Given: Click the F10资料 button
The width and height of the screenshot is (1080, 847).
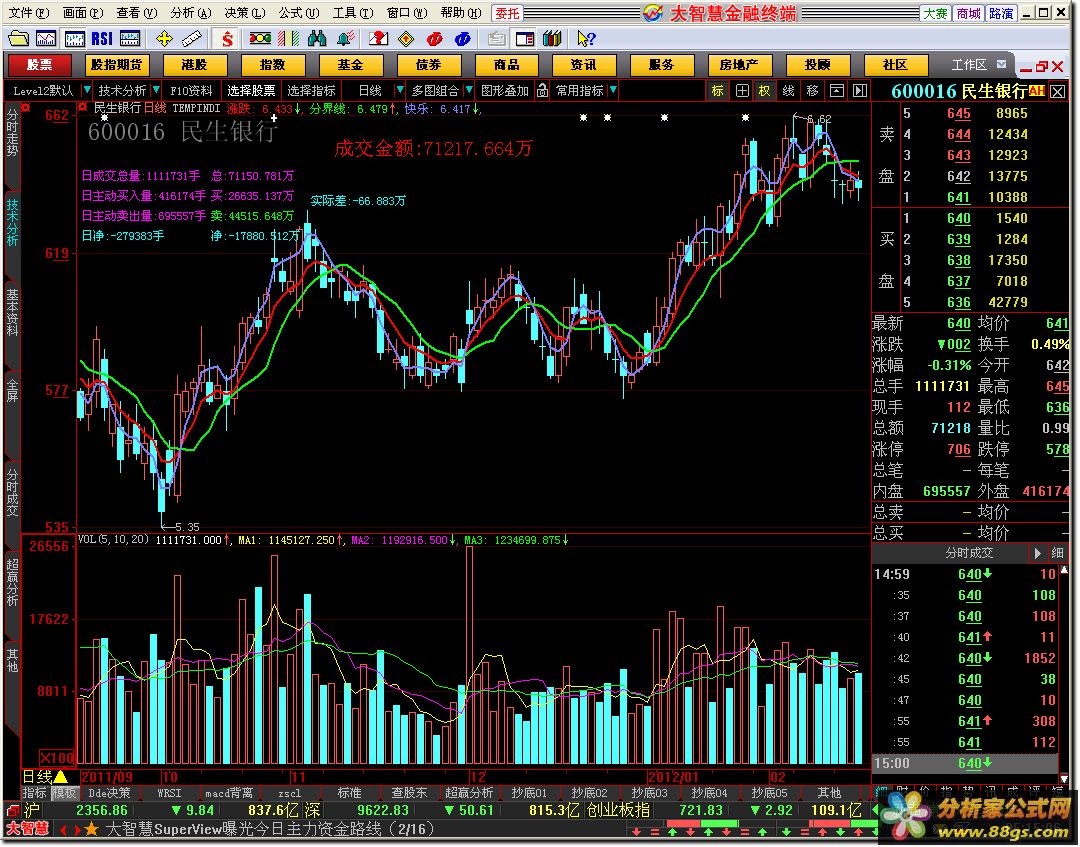Looking at the screenshot, I should coord(191,90).
